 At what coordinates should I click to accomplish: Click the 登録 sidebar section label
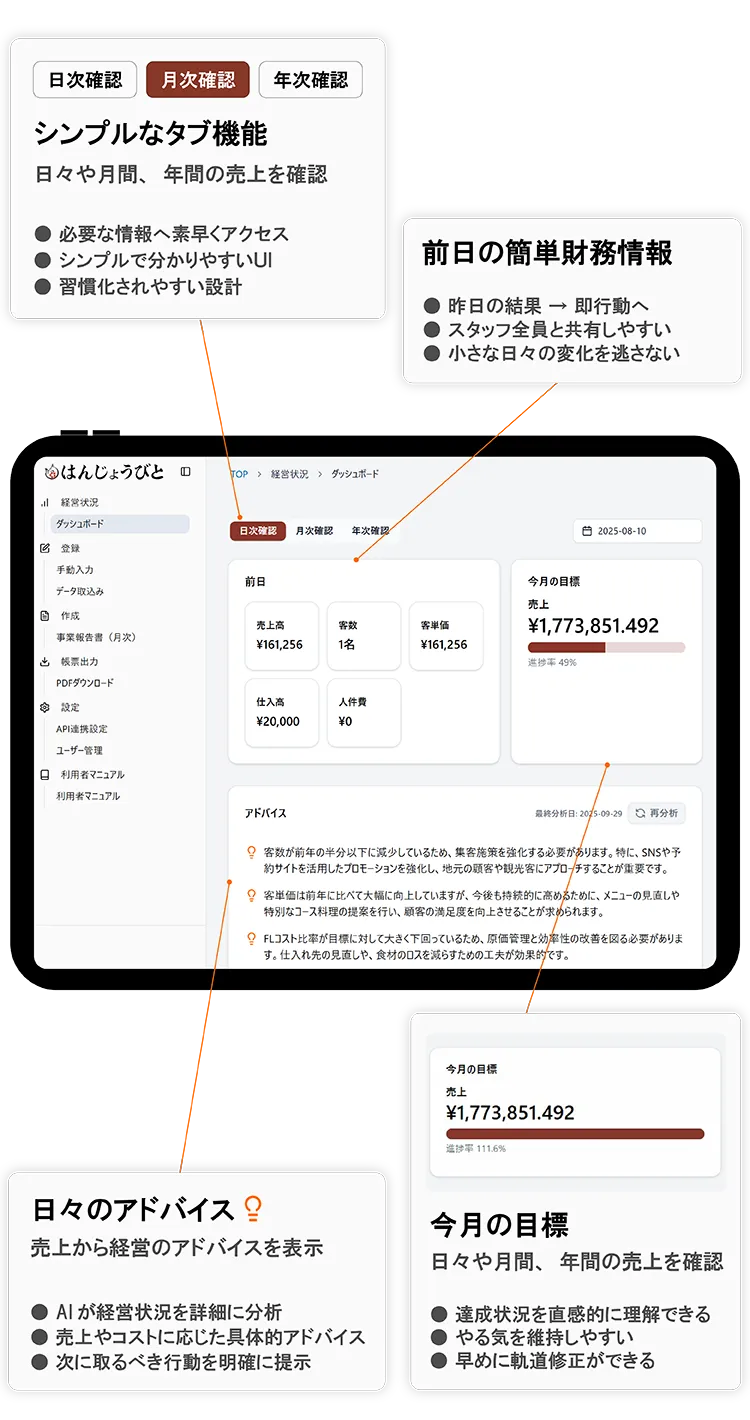70,548
